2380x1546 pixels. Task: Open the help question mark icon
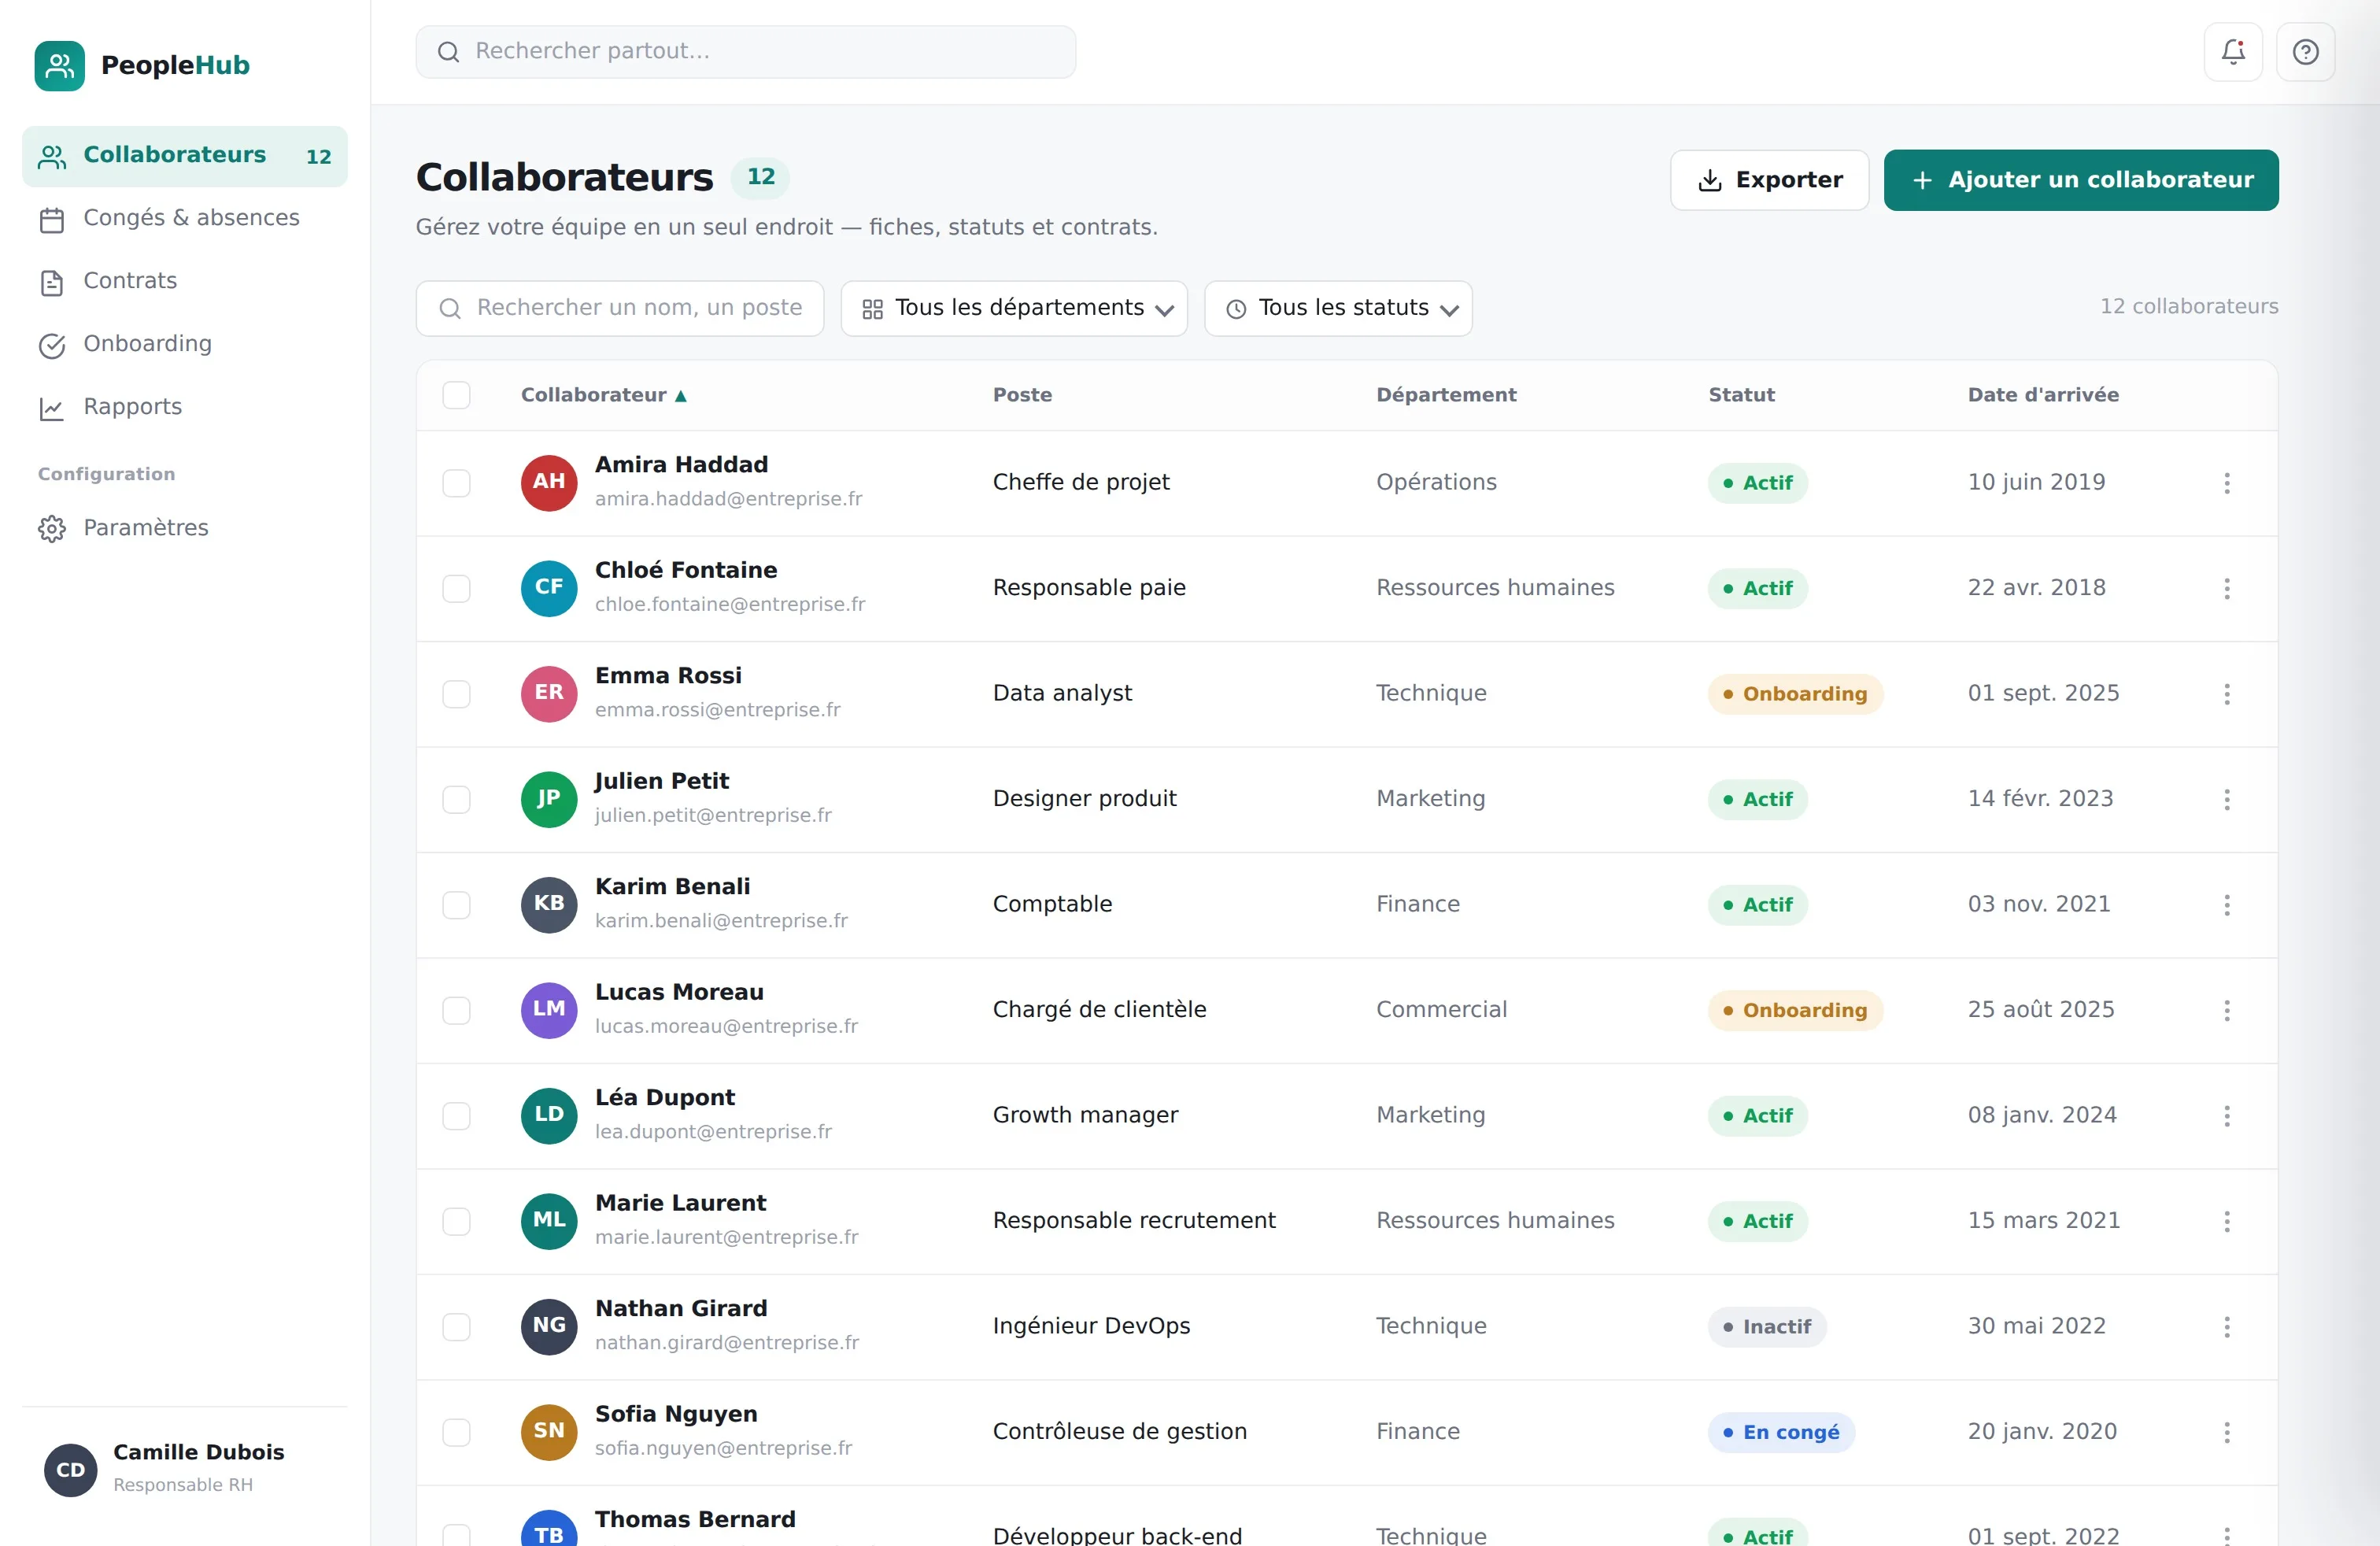2305,52
